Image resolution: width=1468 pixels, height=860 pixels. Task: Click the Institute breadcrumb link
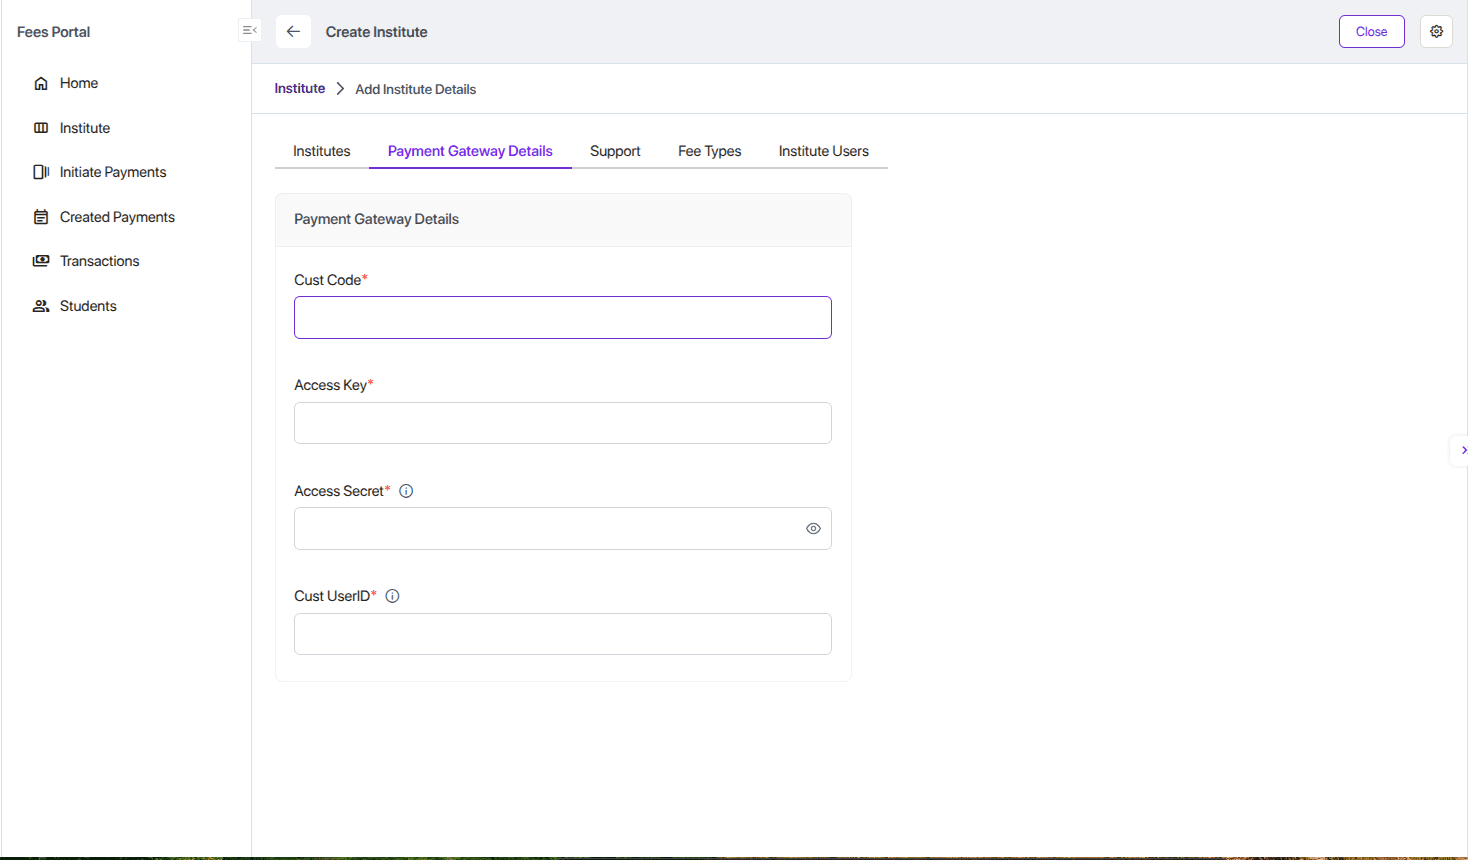click(x=300, y=89)
